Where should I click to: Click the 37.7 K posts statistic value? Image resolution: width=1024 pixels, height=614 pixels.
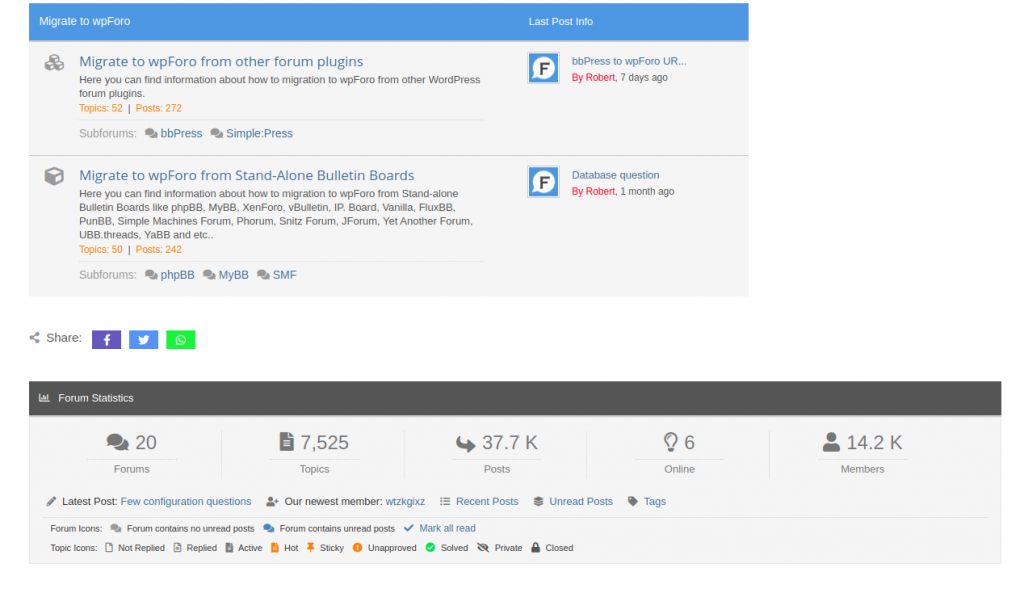pyautogui.click(x=510, y=442)
